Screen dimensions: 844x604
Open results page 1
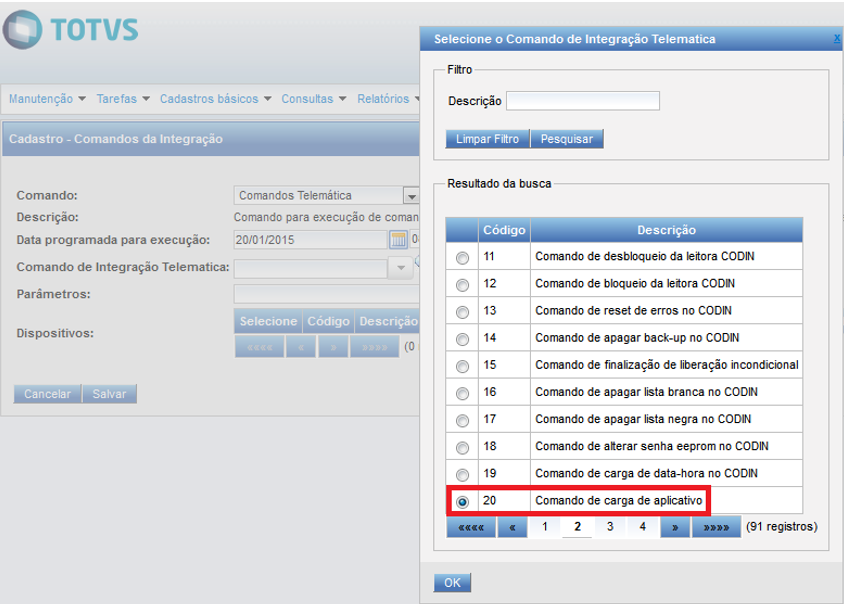pos(545,526)
